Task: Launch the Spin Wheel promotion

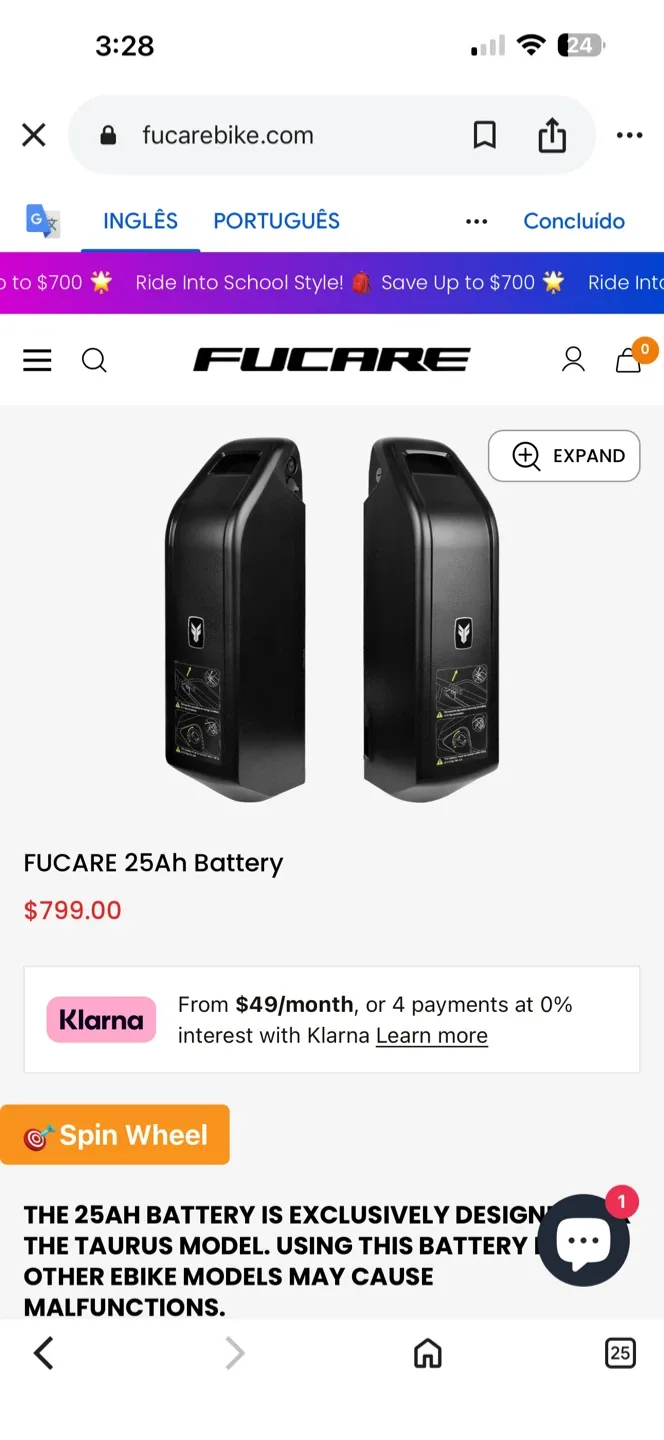Action: [x=115, y=1134]
